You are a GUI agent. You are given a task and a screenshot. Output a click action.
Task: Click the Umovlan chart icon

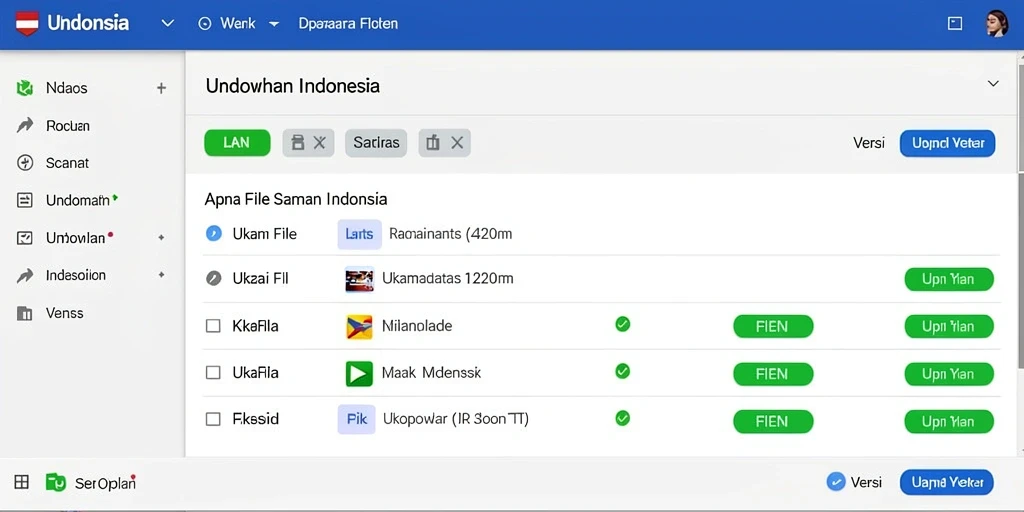(x=24, y=238)
